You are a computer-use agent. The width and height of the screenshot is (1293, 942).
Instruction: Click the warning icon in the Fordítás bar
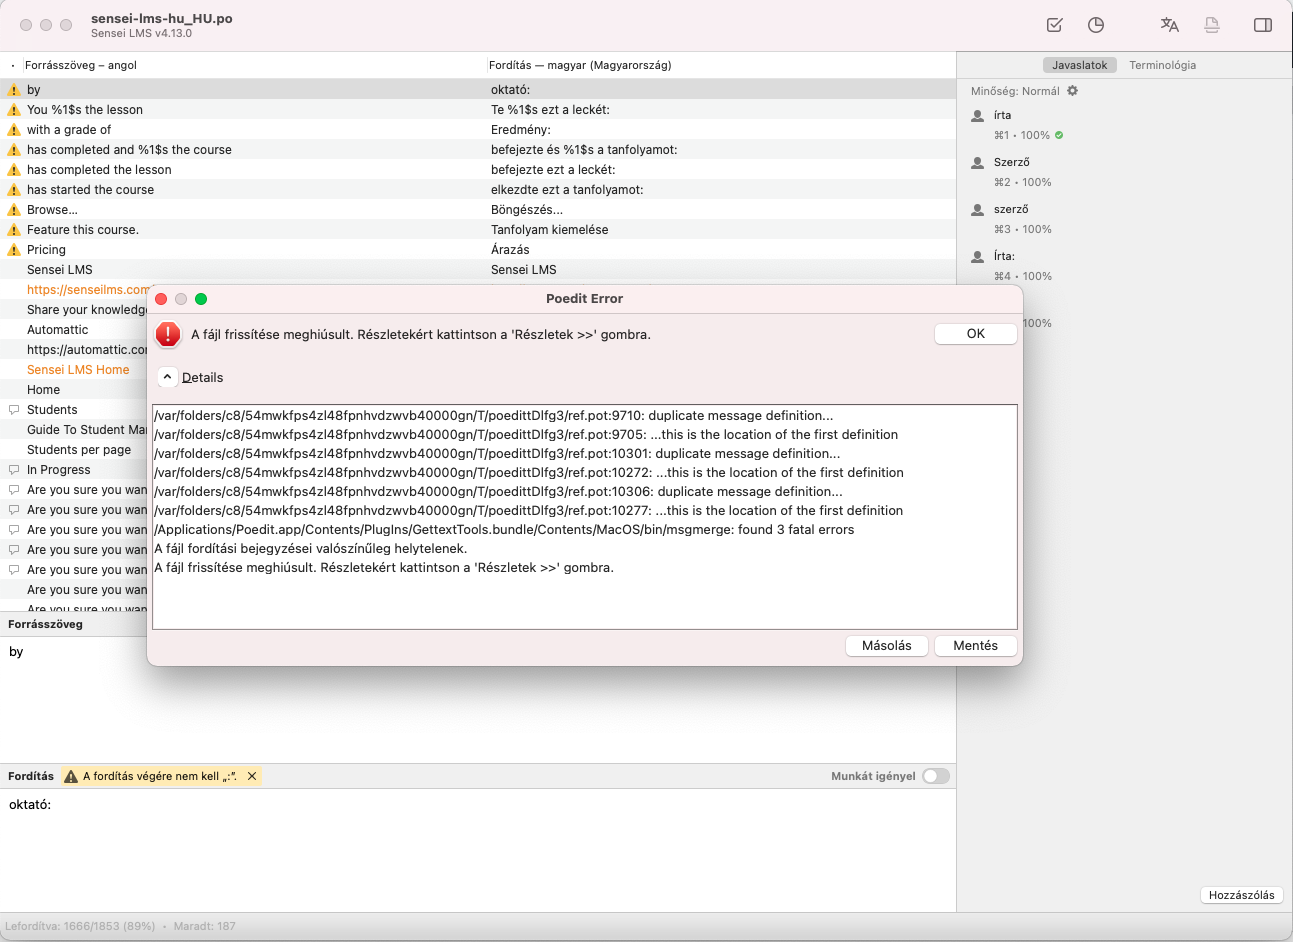point(72,775)
